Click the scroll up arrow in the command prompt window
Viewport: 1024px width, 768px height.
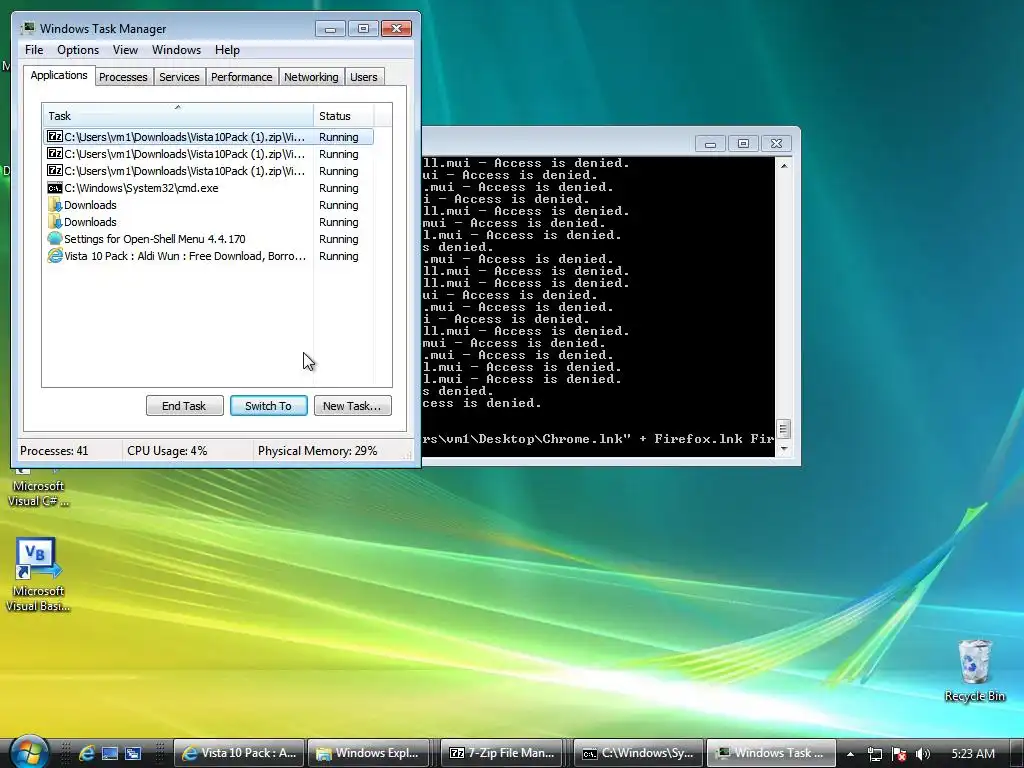click(x=784, y=166)
